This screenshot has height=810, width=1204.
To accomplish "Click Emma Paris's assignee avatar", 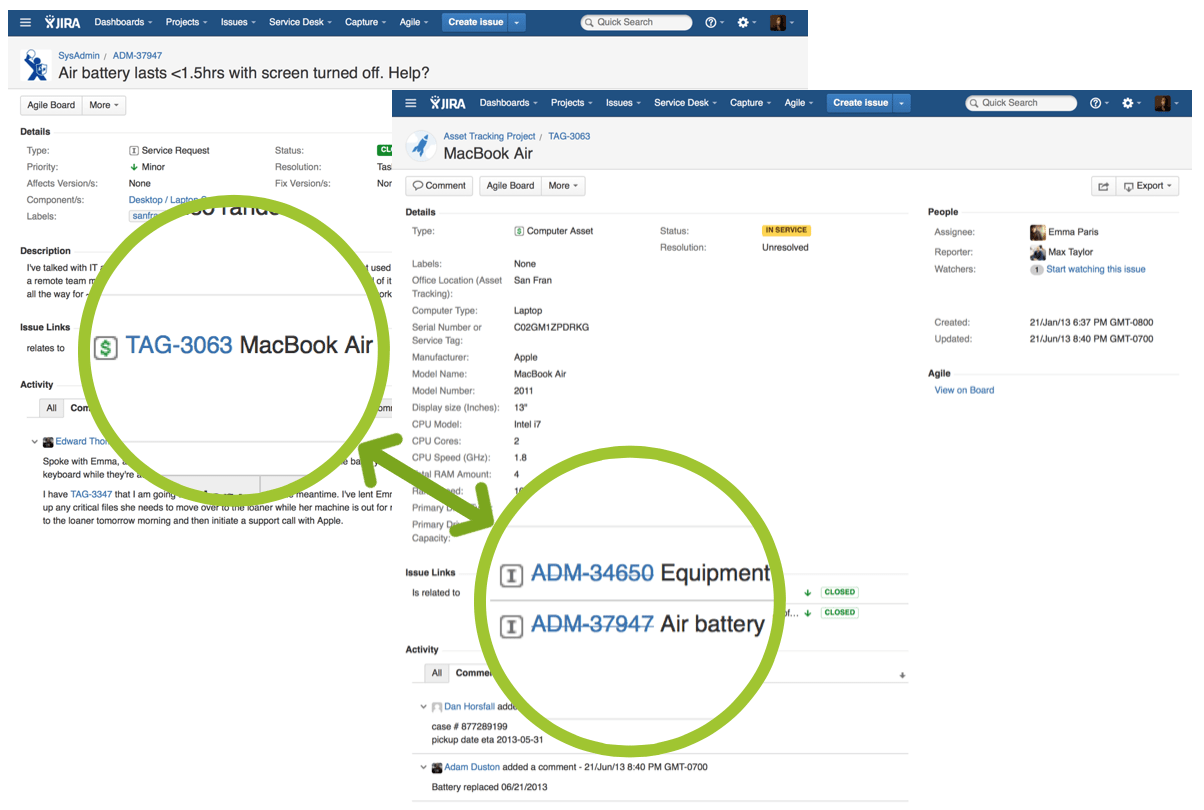I will (x=1037, y=232).
